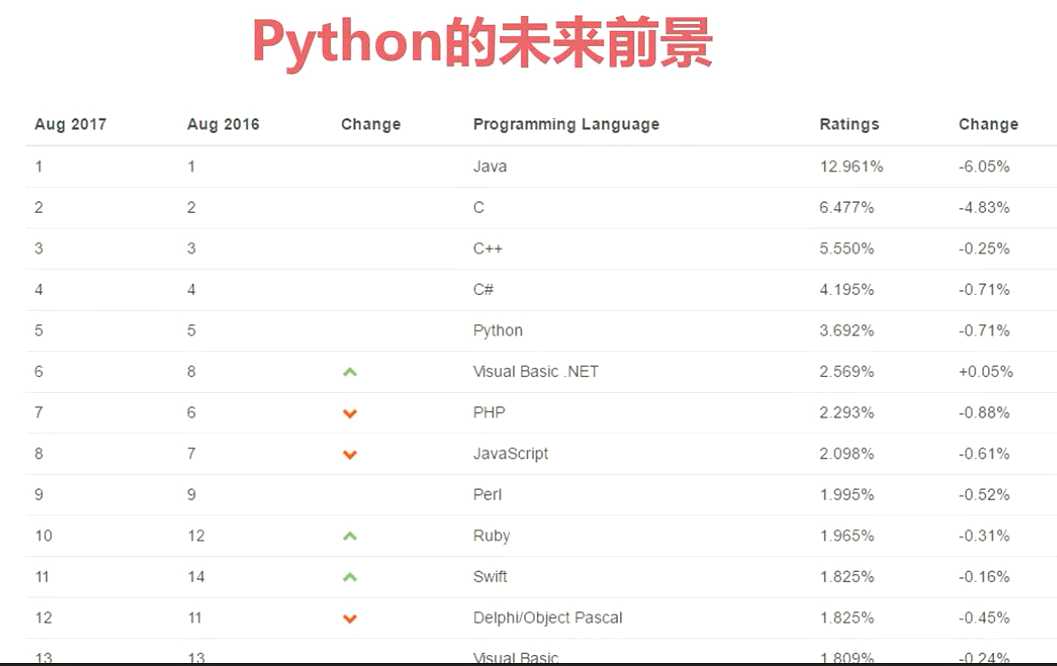
Task: Click Perl's change value '-0.52%'
Action: tap(984, 495)
